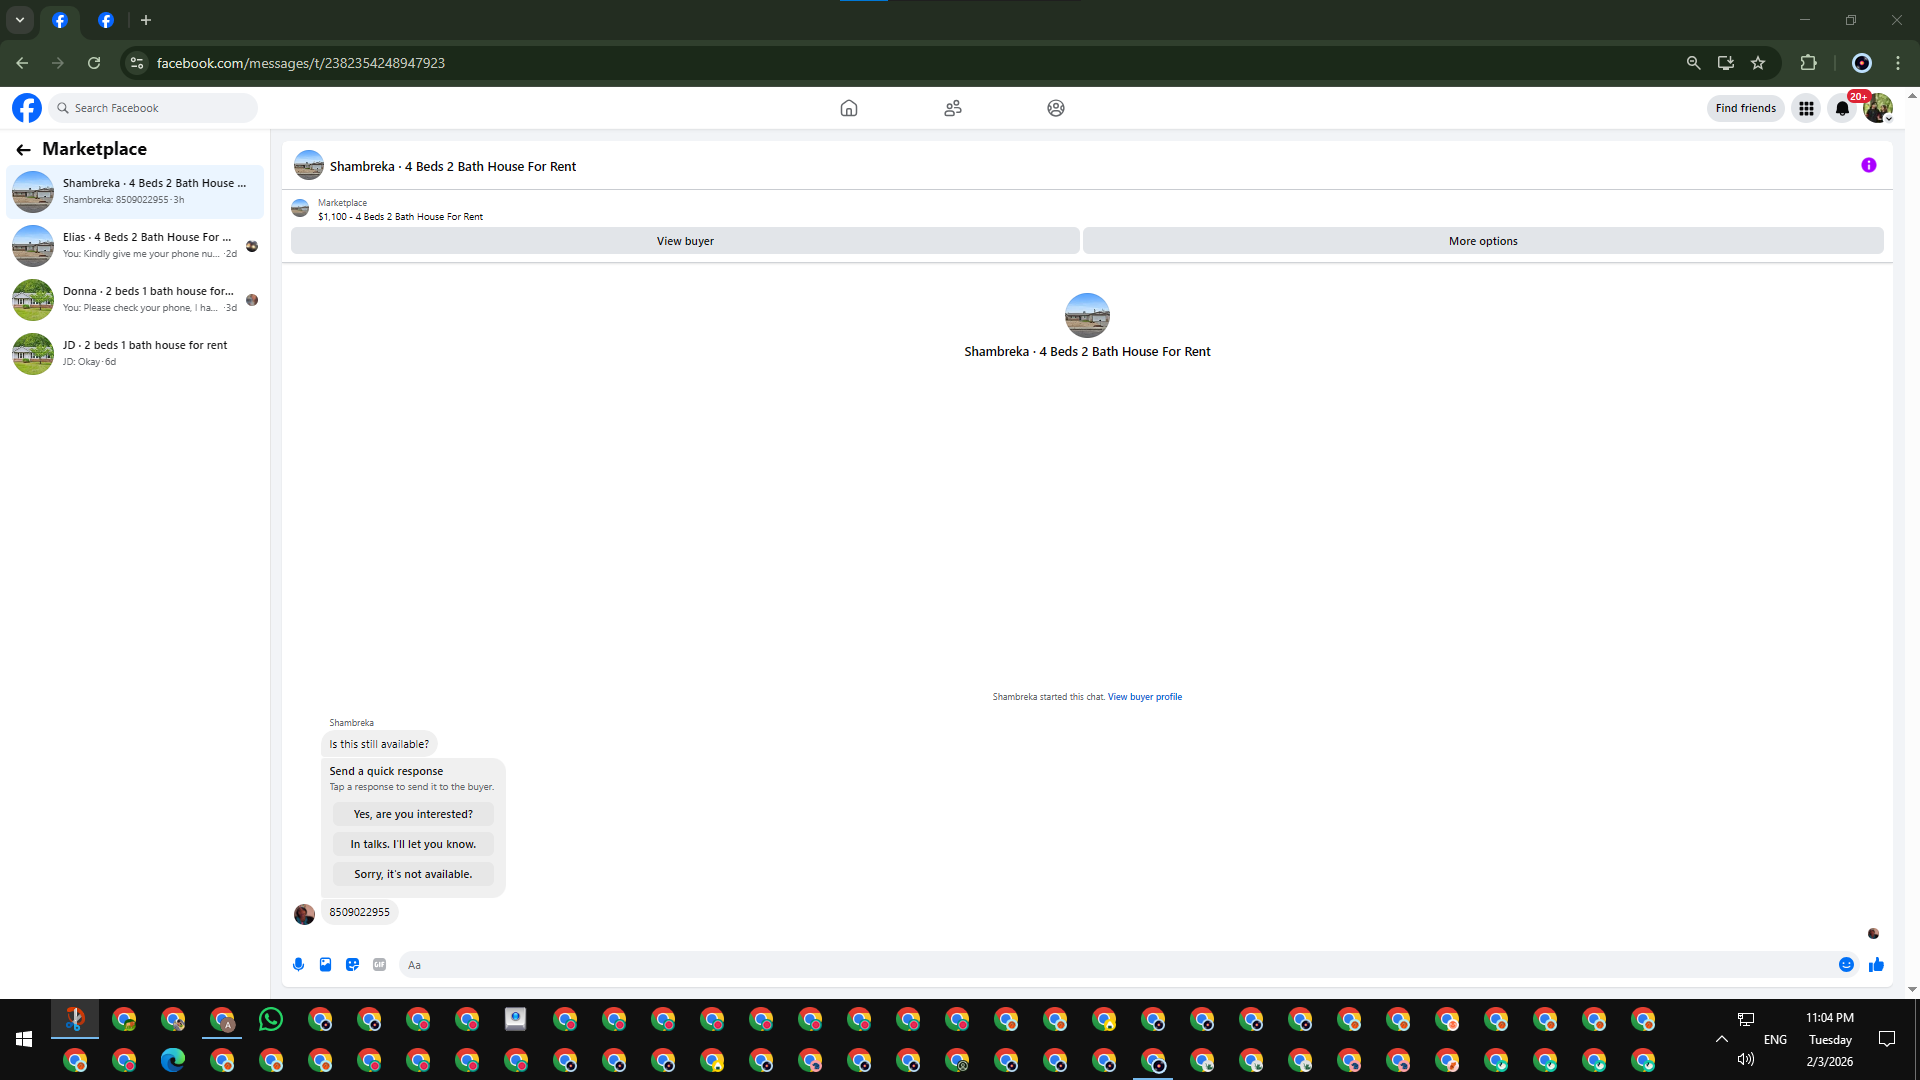Send 'Yes, are you interested?' quick response

click(413, 814)
